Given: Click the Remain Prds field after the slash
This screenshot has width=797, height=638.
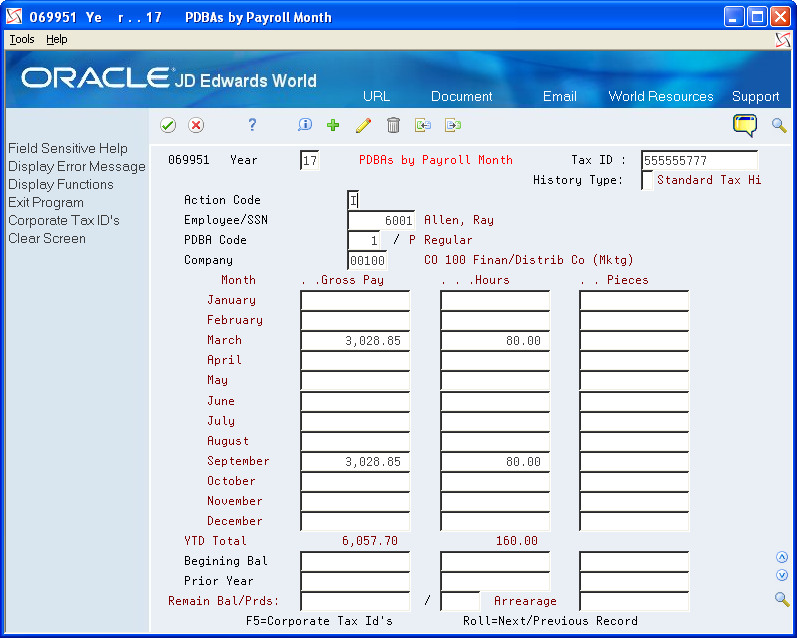Looking at the screenshot, I should coord(460,601).
